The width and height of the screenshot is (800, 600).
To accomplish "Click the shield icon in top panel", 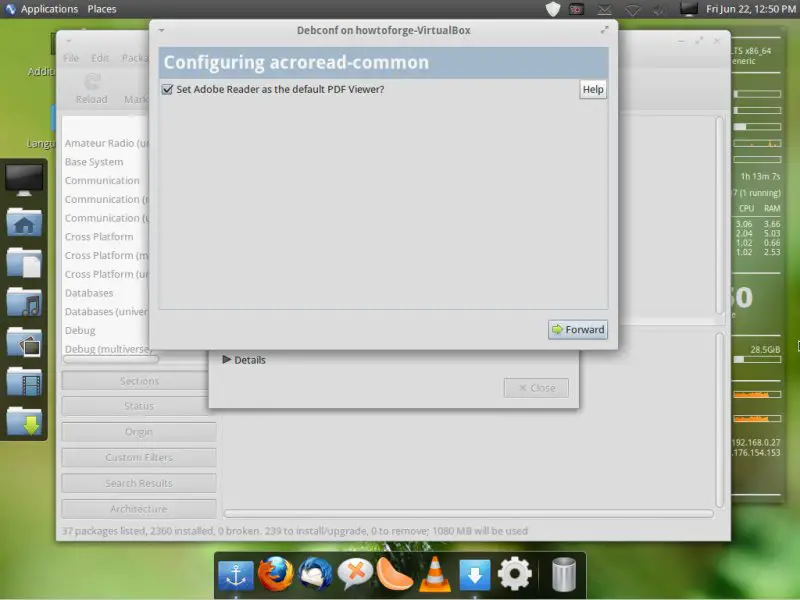I will pos(553,9).
